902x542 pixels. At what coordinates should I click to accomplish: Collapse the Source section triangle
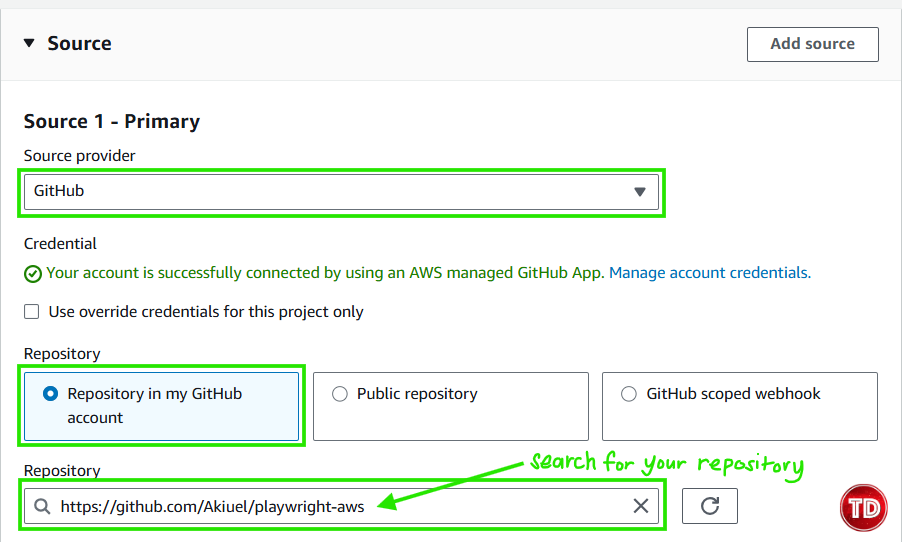(29, 43)
